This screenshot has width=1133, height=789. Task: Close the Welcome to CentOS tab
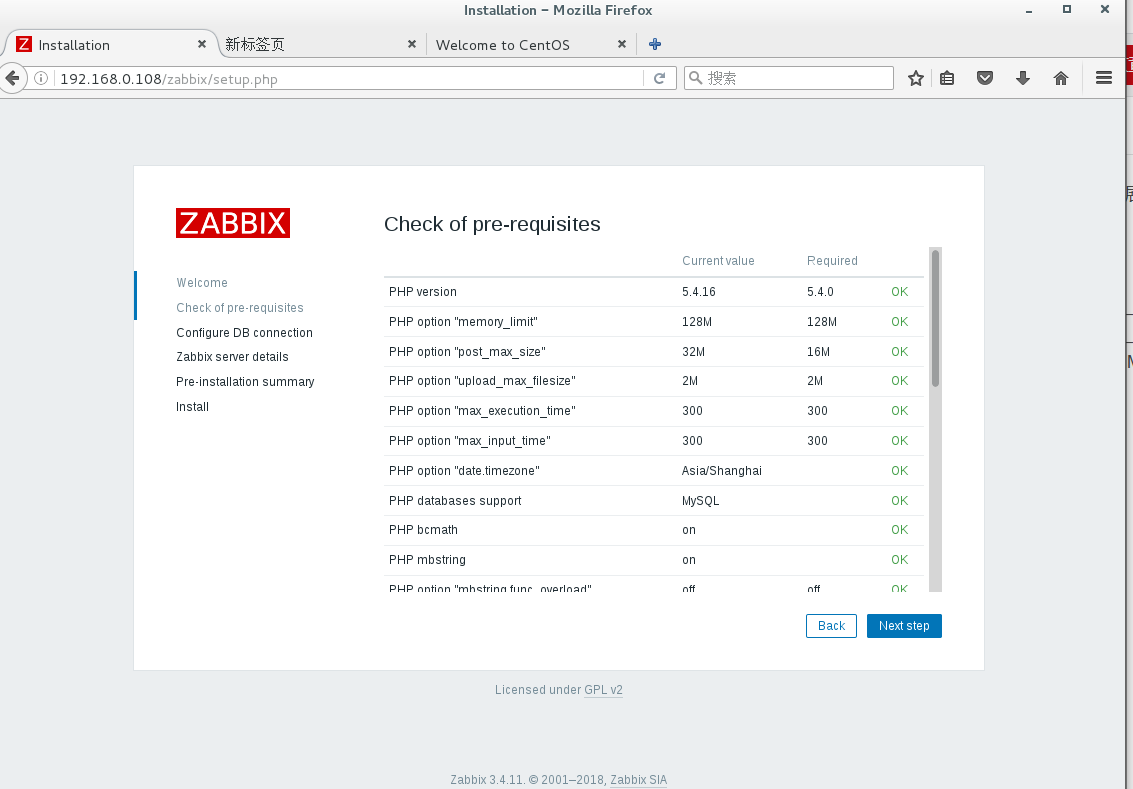pos(621,44)
